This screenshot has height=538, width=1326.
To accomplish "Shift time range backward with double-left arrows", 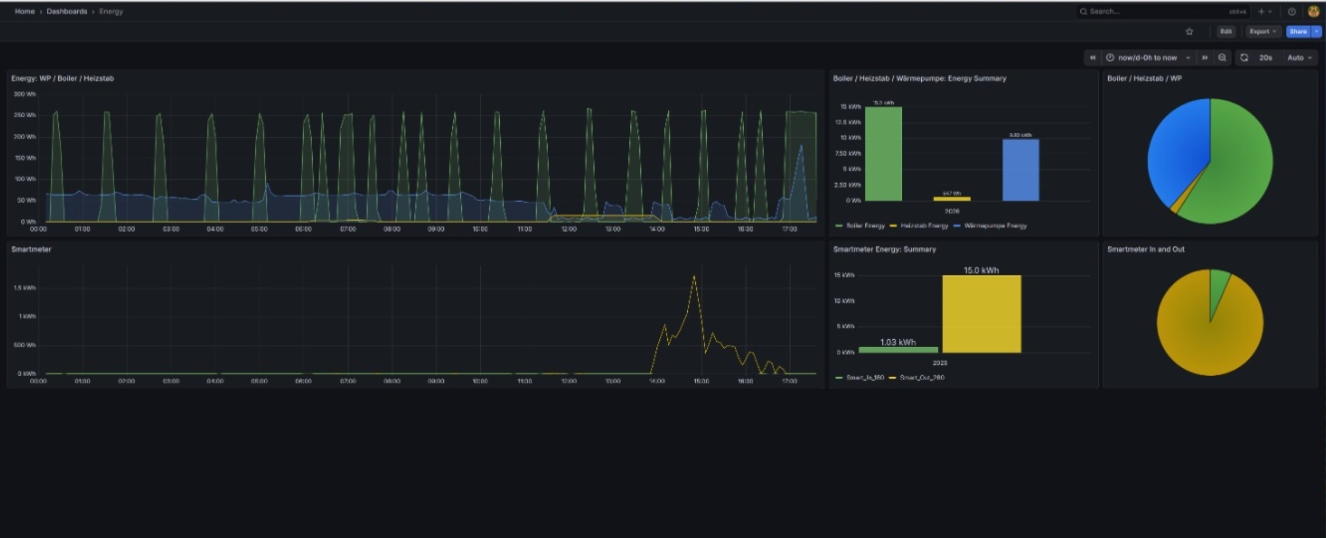I will 1092,58.
